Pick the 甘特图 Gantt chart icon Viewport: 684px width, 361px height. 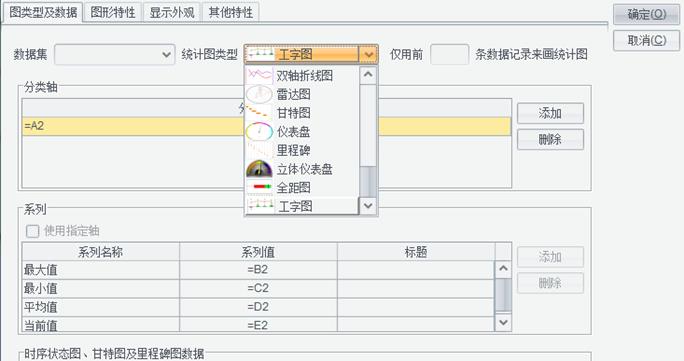point(260,113)
